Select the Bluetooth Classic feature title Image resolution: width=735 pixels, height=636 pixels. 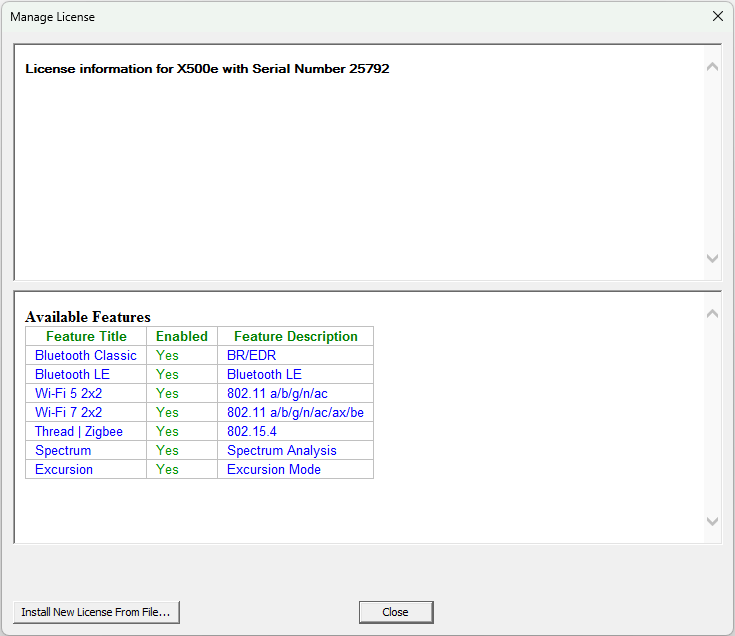pyautogui.click(x=86, y=356)
